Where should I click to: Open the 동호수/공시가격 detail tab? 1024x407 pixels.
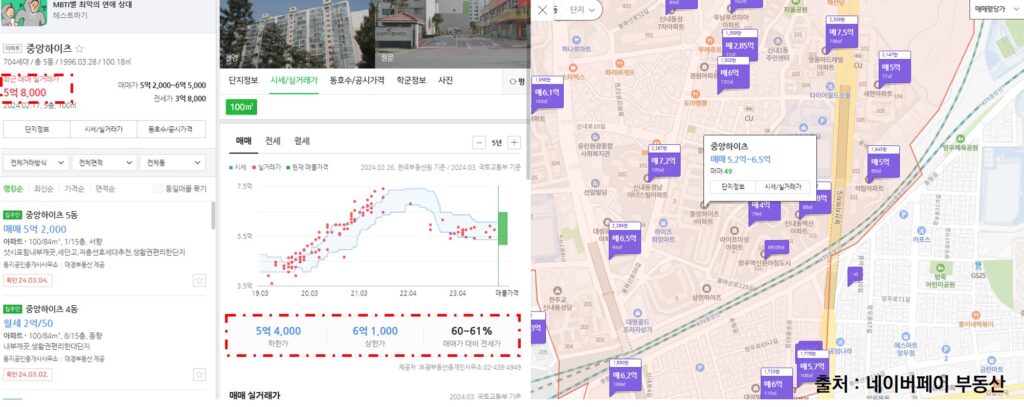coord(357,81)
